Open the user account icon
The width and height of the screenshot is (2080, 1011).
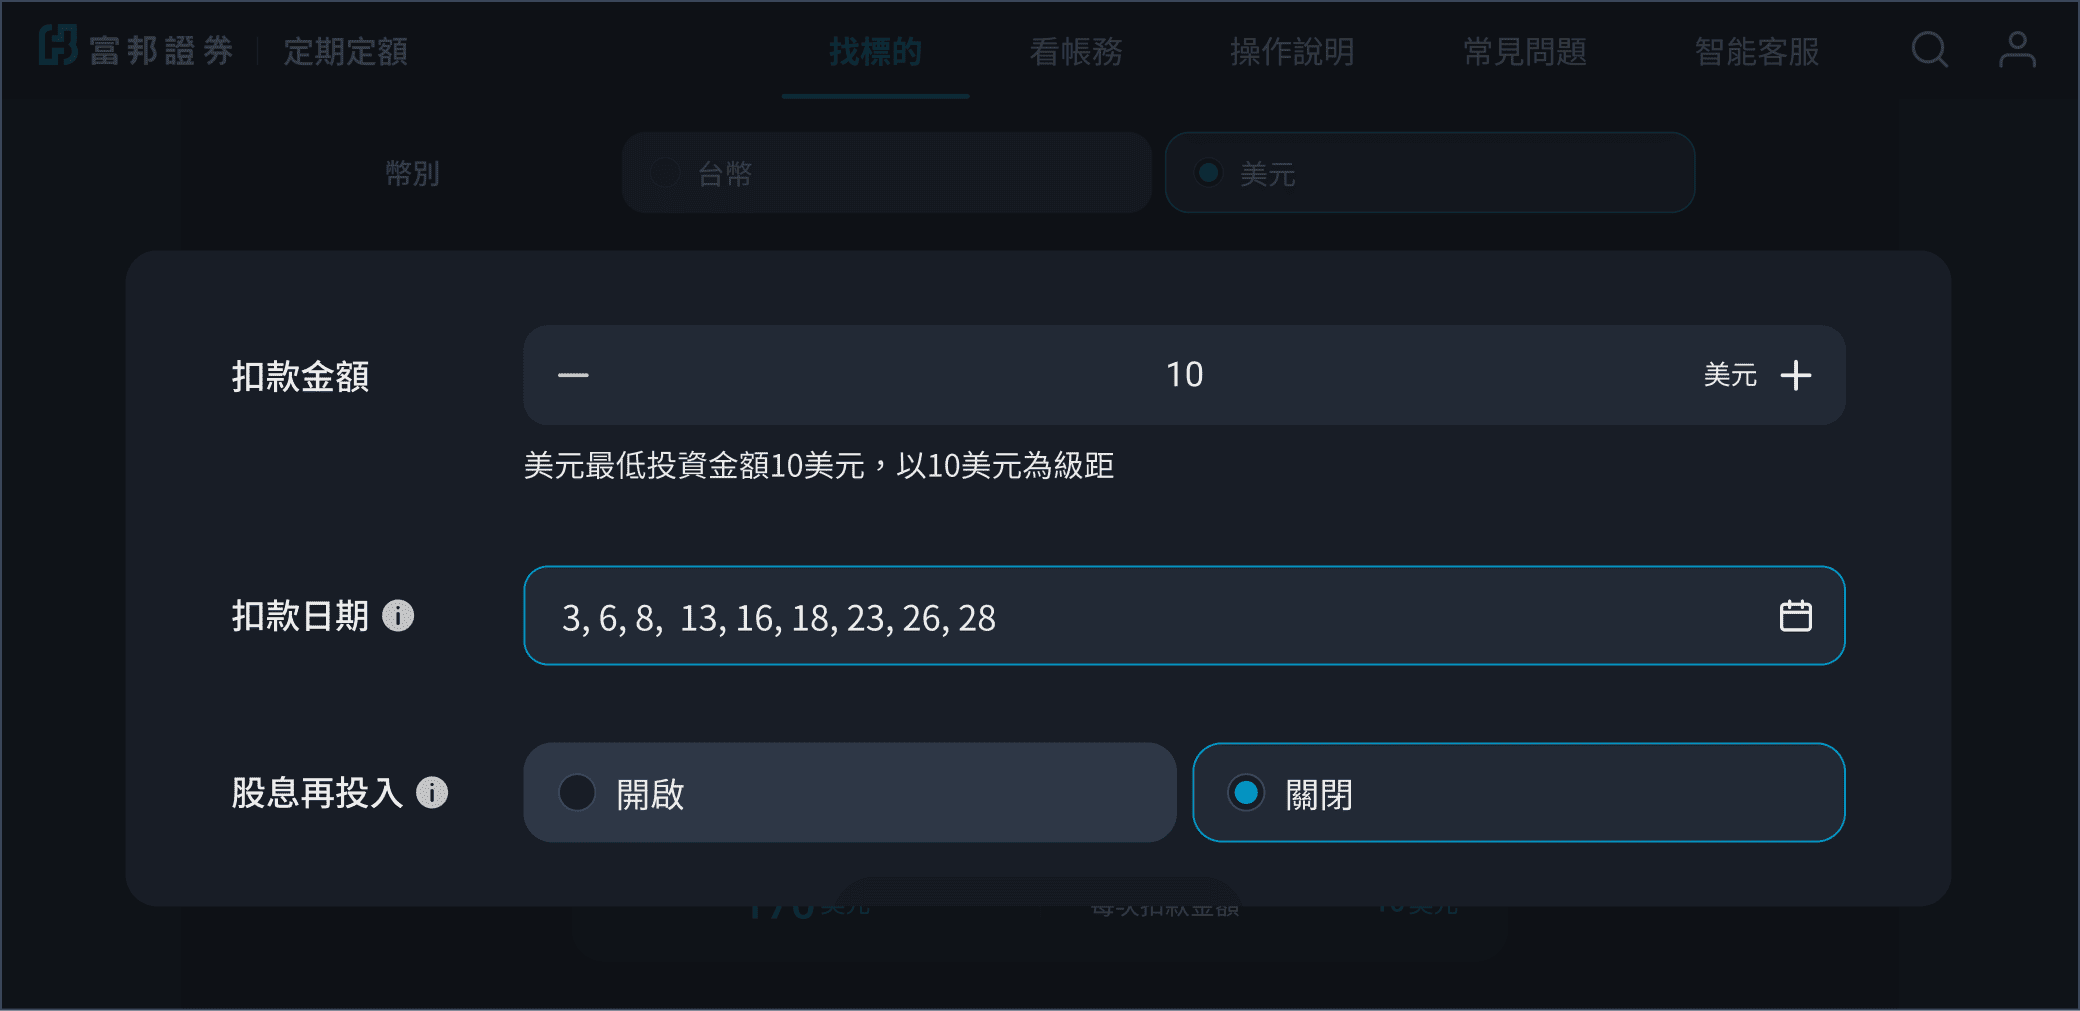coord(2017,50)
